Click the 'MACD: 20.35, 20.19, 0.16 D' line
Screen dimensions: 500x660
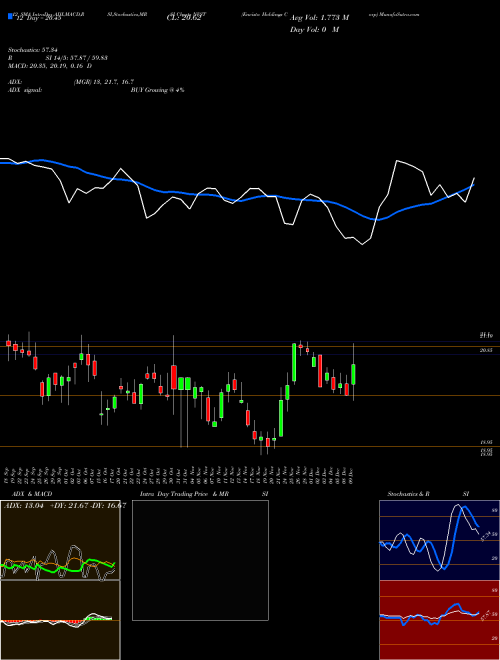50,66
